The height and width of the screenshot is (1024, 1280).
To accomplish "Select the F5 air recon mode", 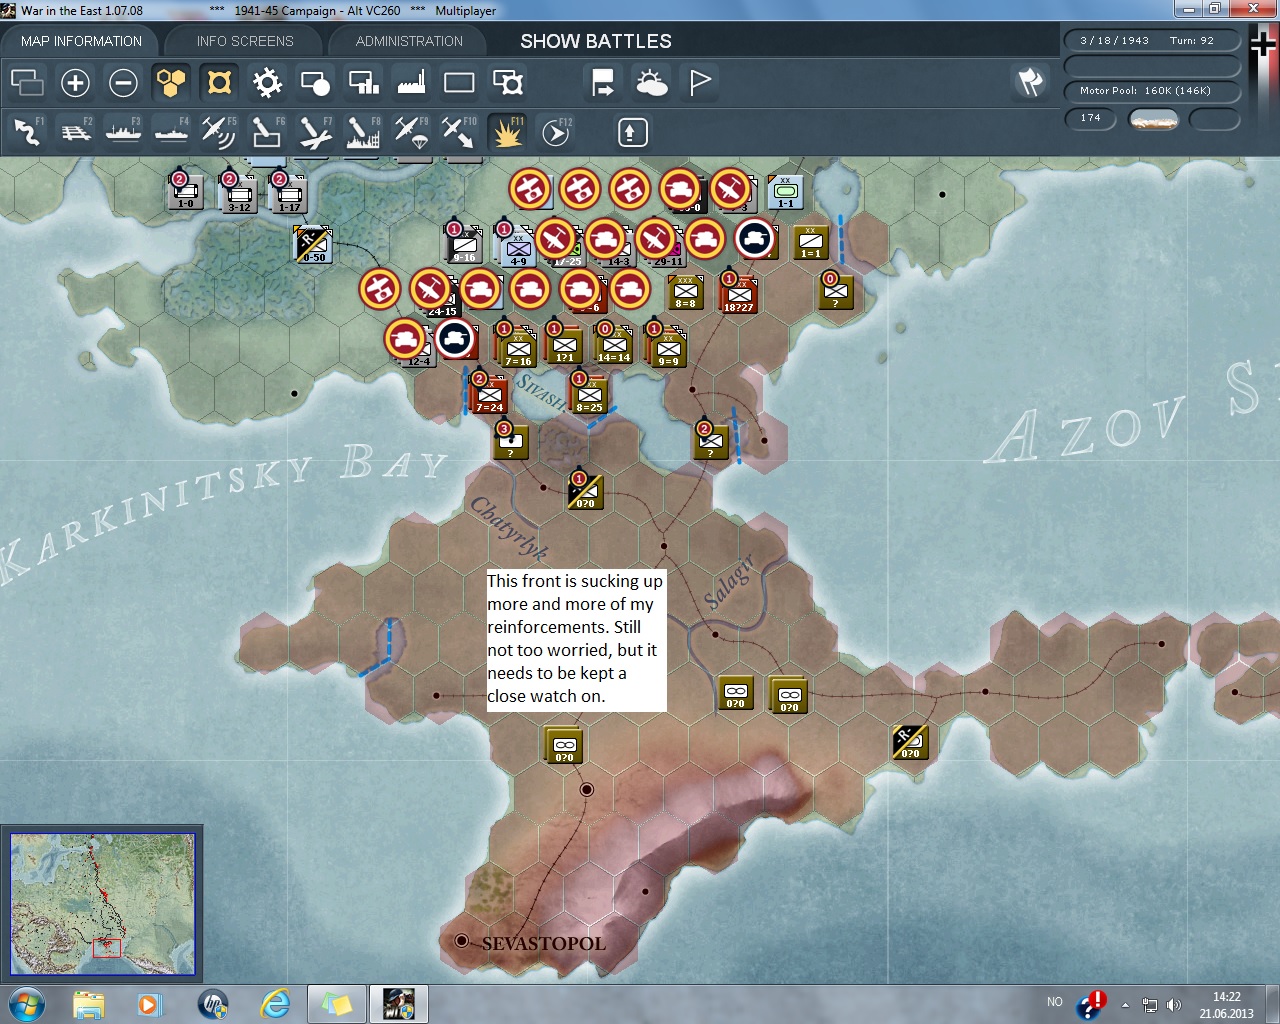I will pos(219,132).
